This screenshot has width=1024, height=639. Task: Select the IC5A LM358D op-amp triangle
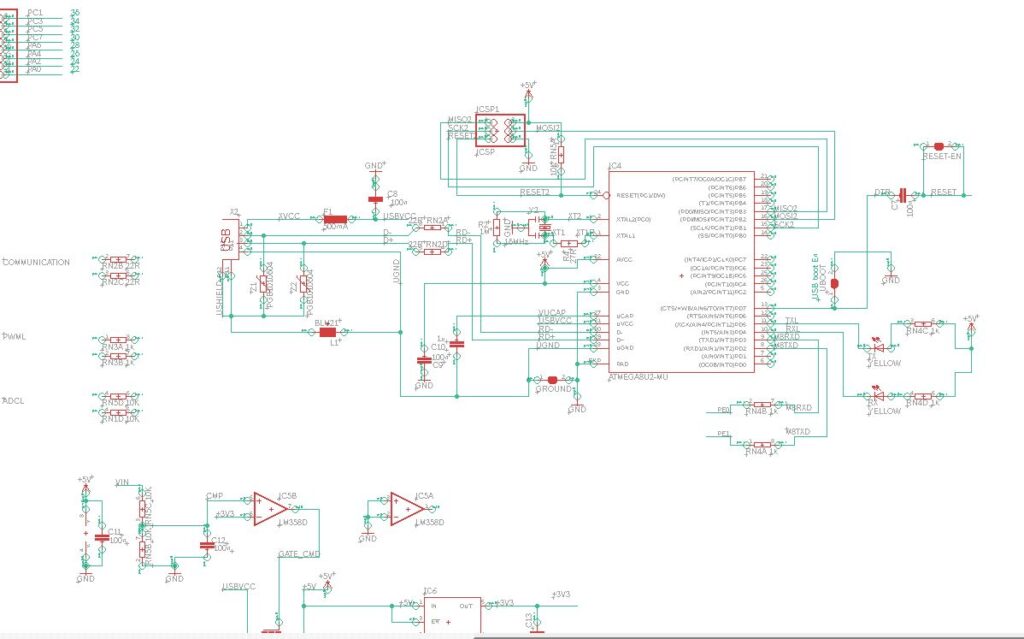404,508
